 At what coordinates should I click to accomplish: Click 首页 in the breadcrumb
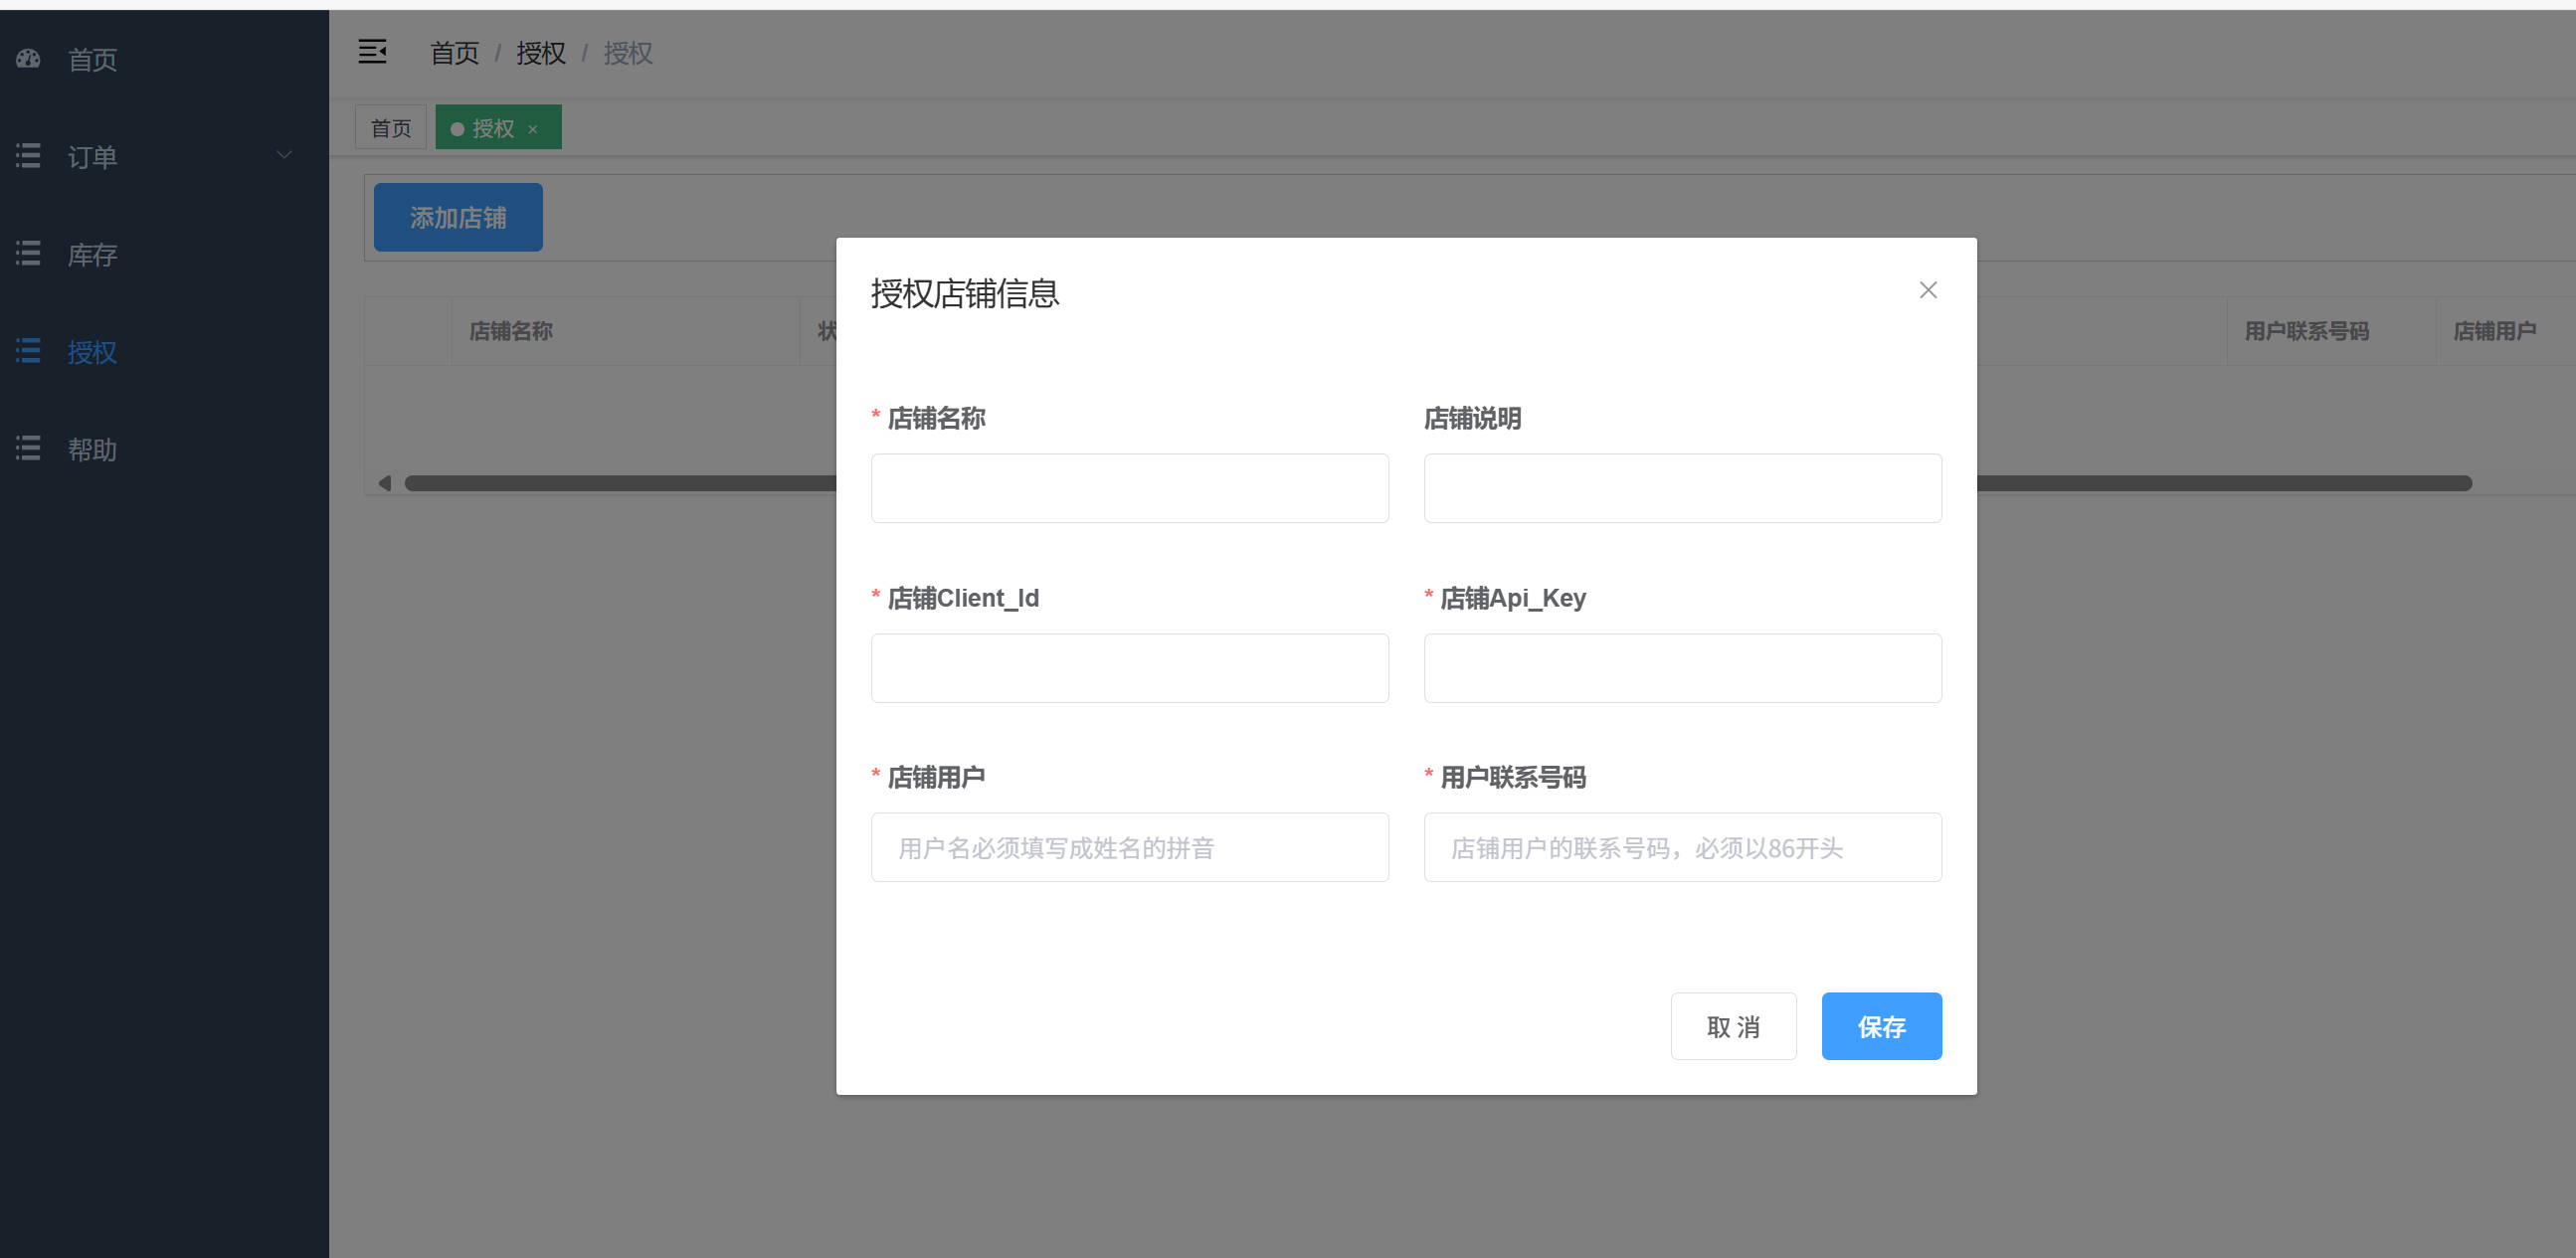click(454, 53)
